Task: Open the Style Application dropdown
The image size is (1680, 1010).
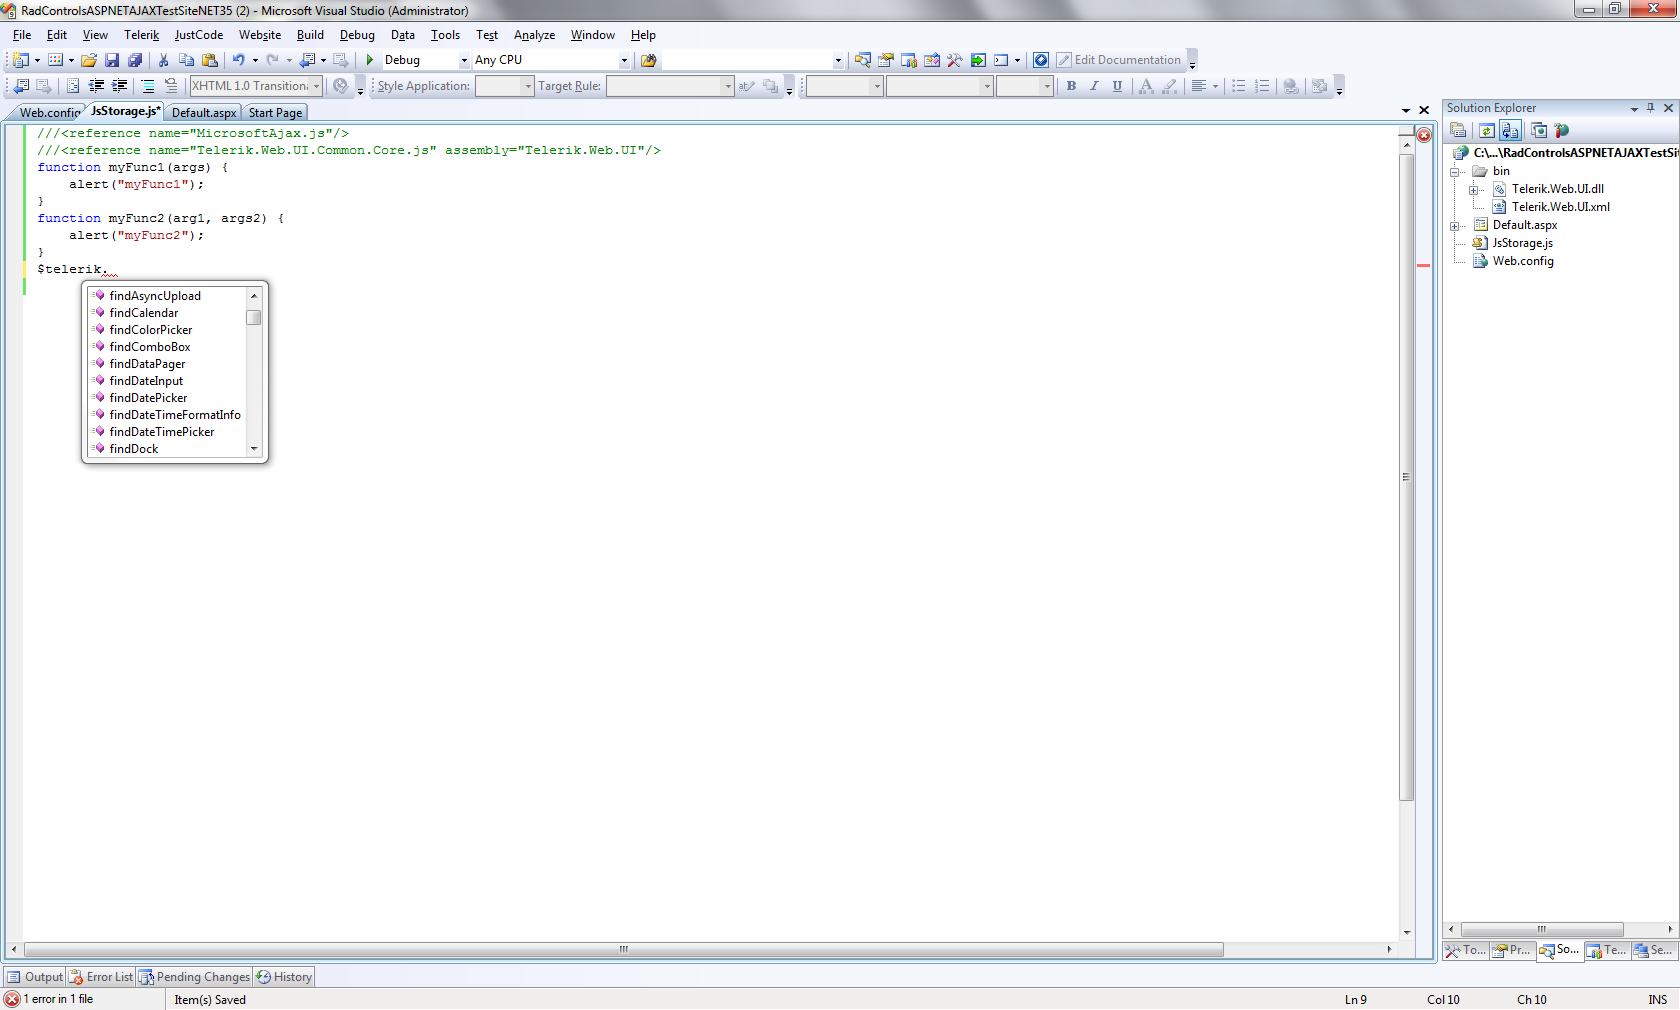Action: 528,86
